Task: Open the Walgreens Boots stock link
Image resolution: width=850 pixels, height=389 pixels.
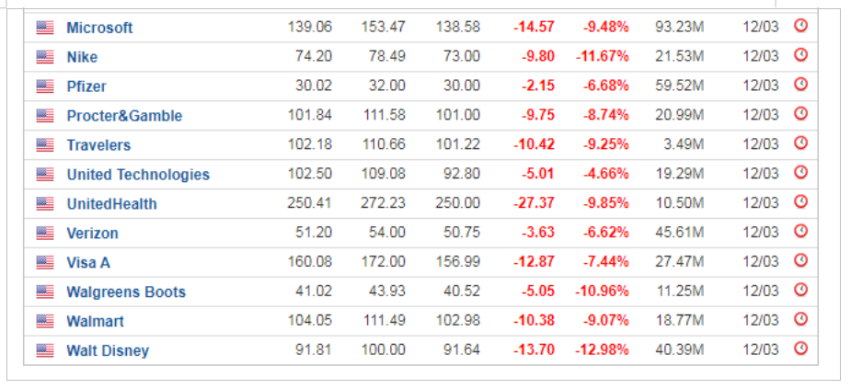Action: [126, 292]
